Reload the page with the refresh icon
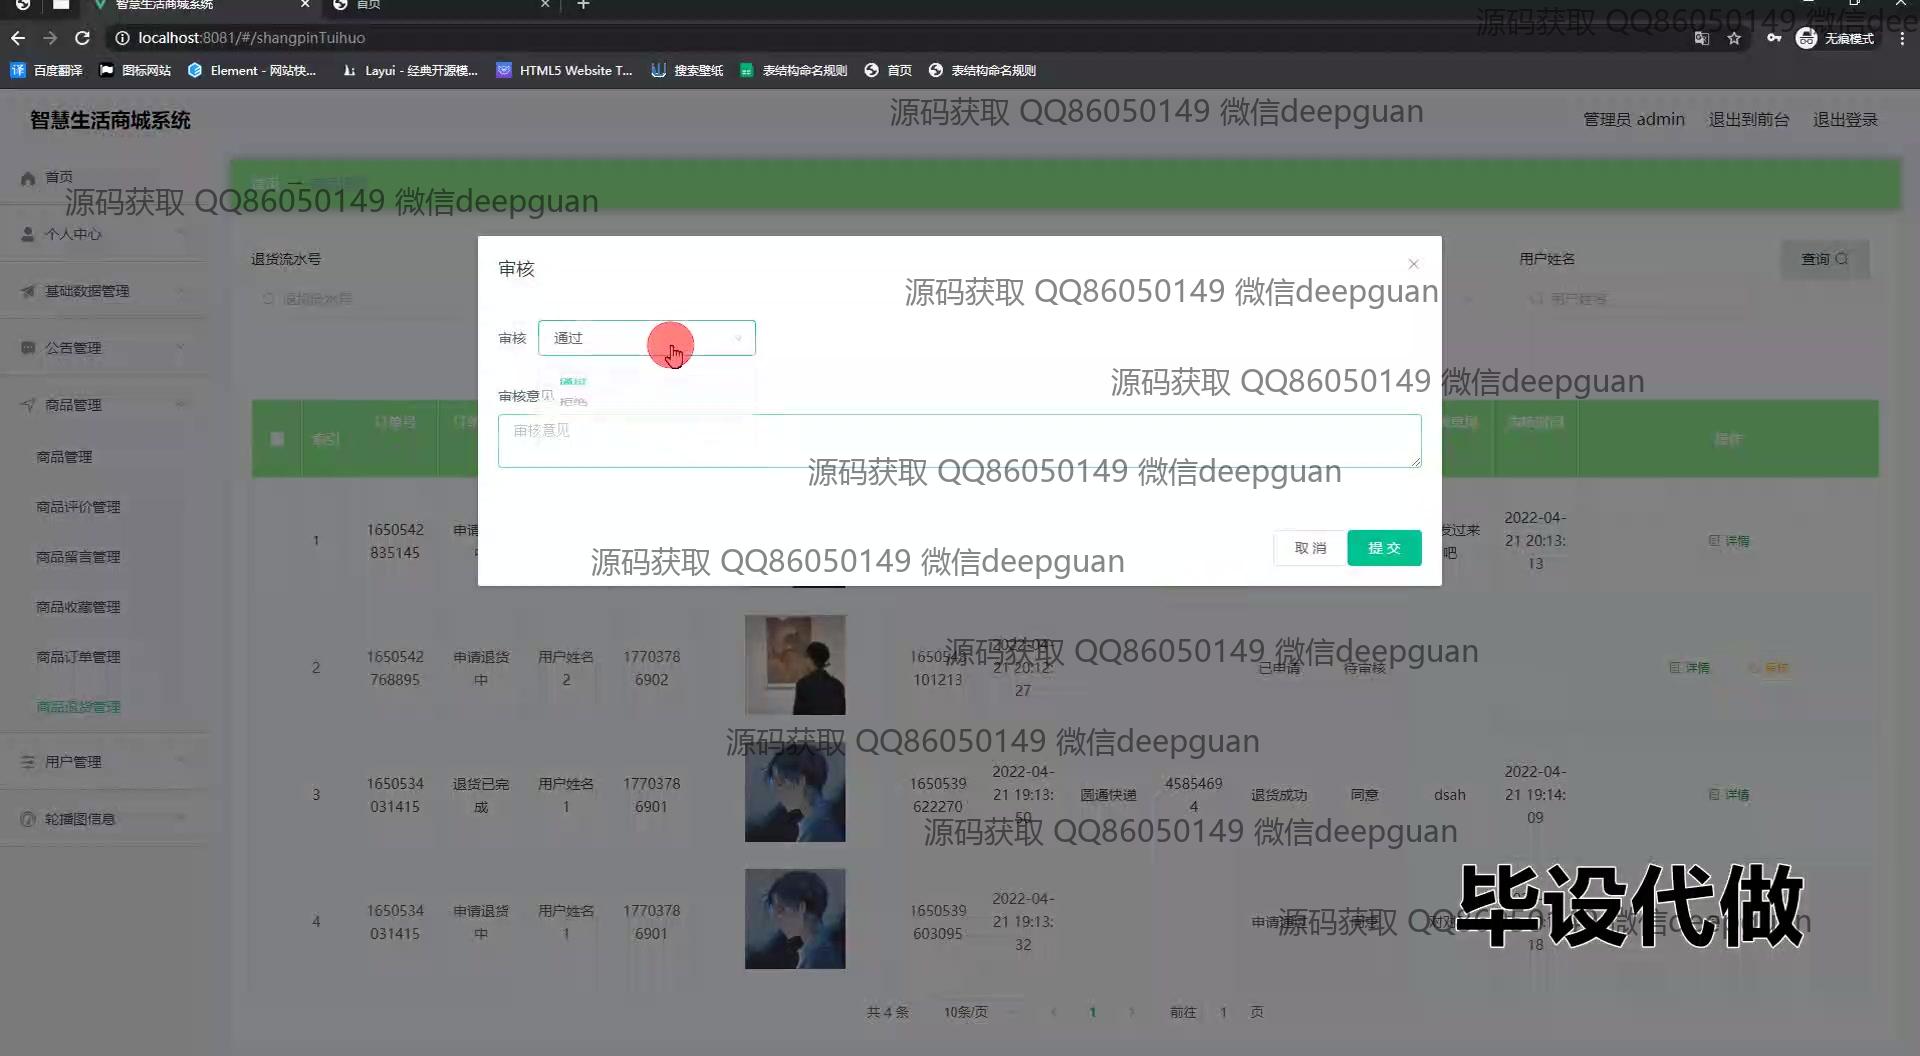Screen dimensions: 1920x1056 pos(83,38)
